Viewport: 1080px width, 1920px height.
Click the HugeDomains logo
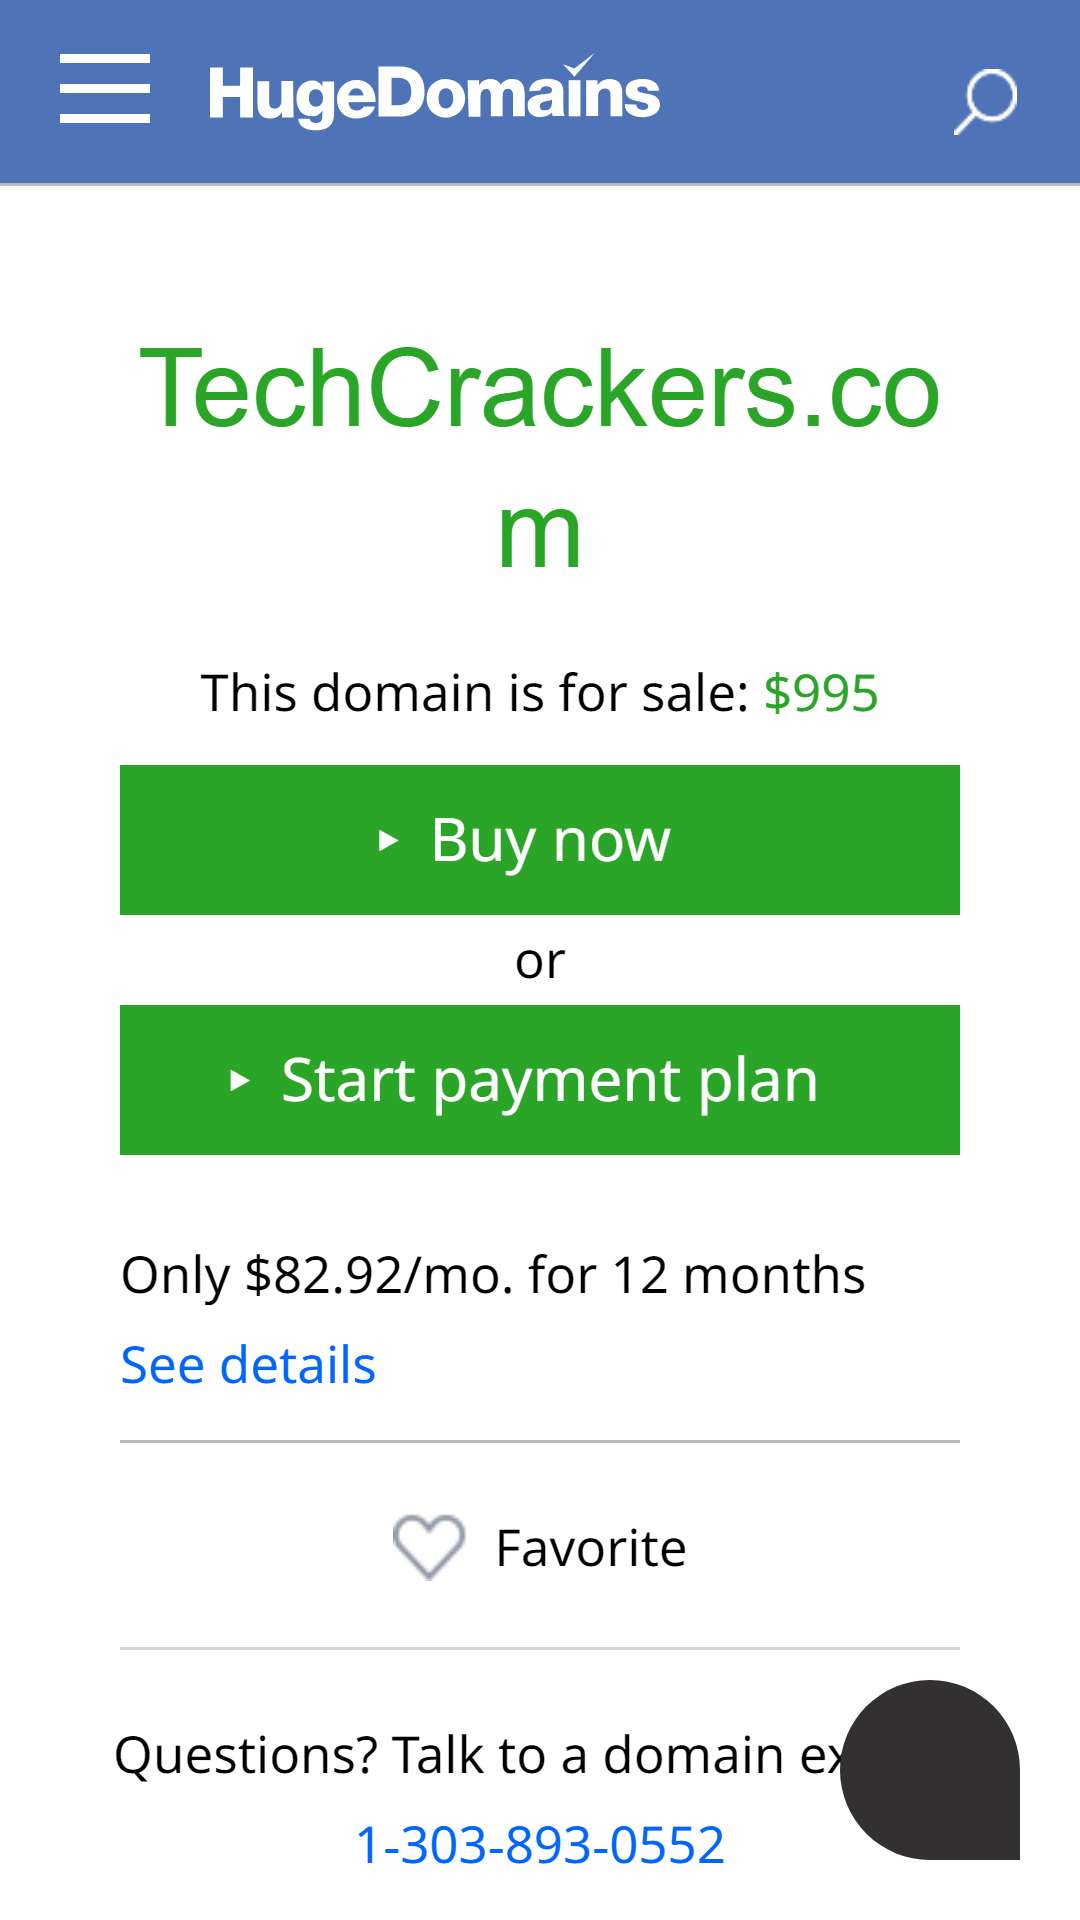(x=434, y=93)
